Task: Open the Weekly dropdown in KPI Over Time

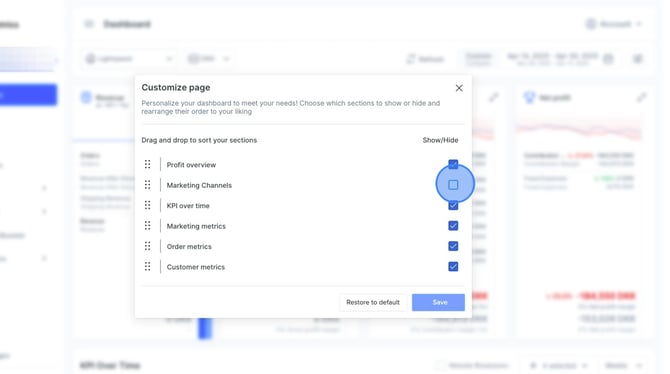Action: pos(624,365)
